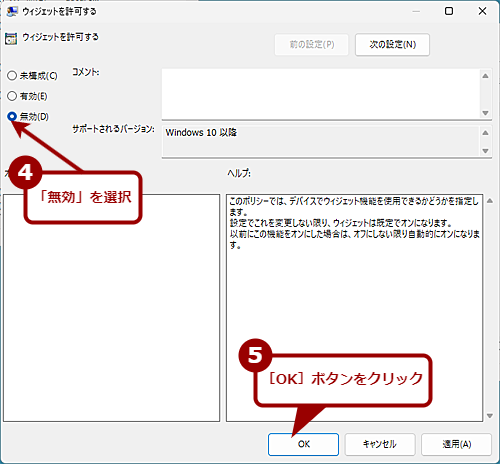Image resolution: width=501 pixels, height=465 pixels.
Task: Click the help pane up scroll arrow
Action: [x=490, y=201]
